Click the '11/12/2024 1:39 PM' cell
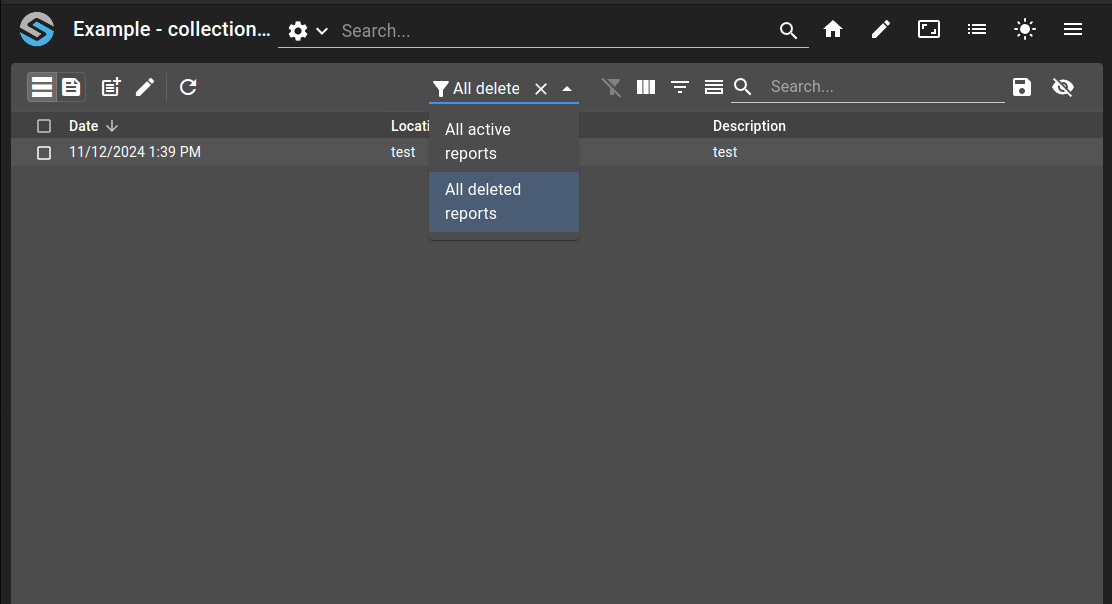The width and height of the screenshot is (1112, 604). (135, 152)
